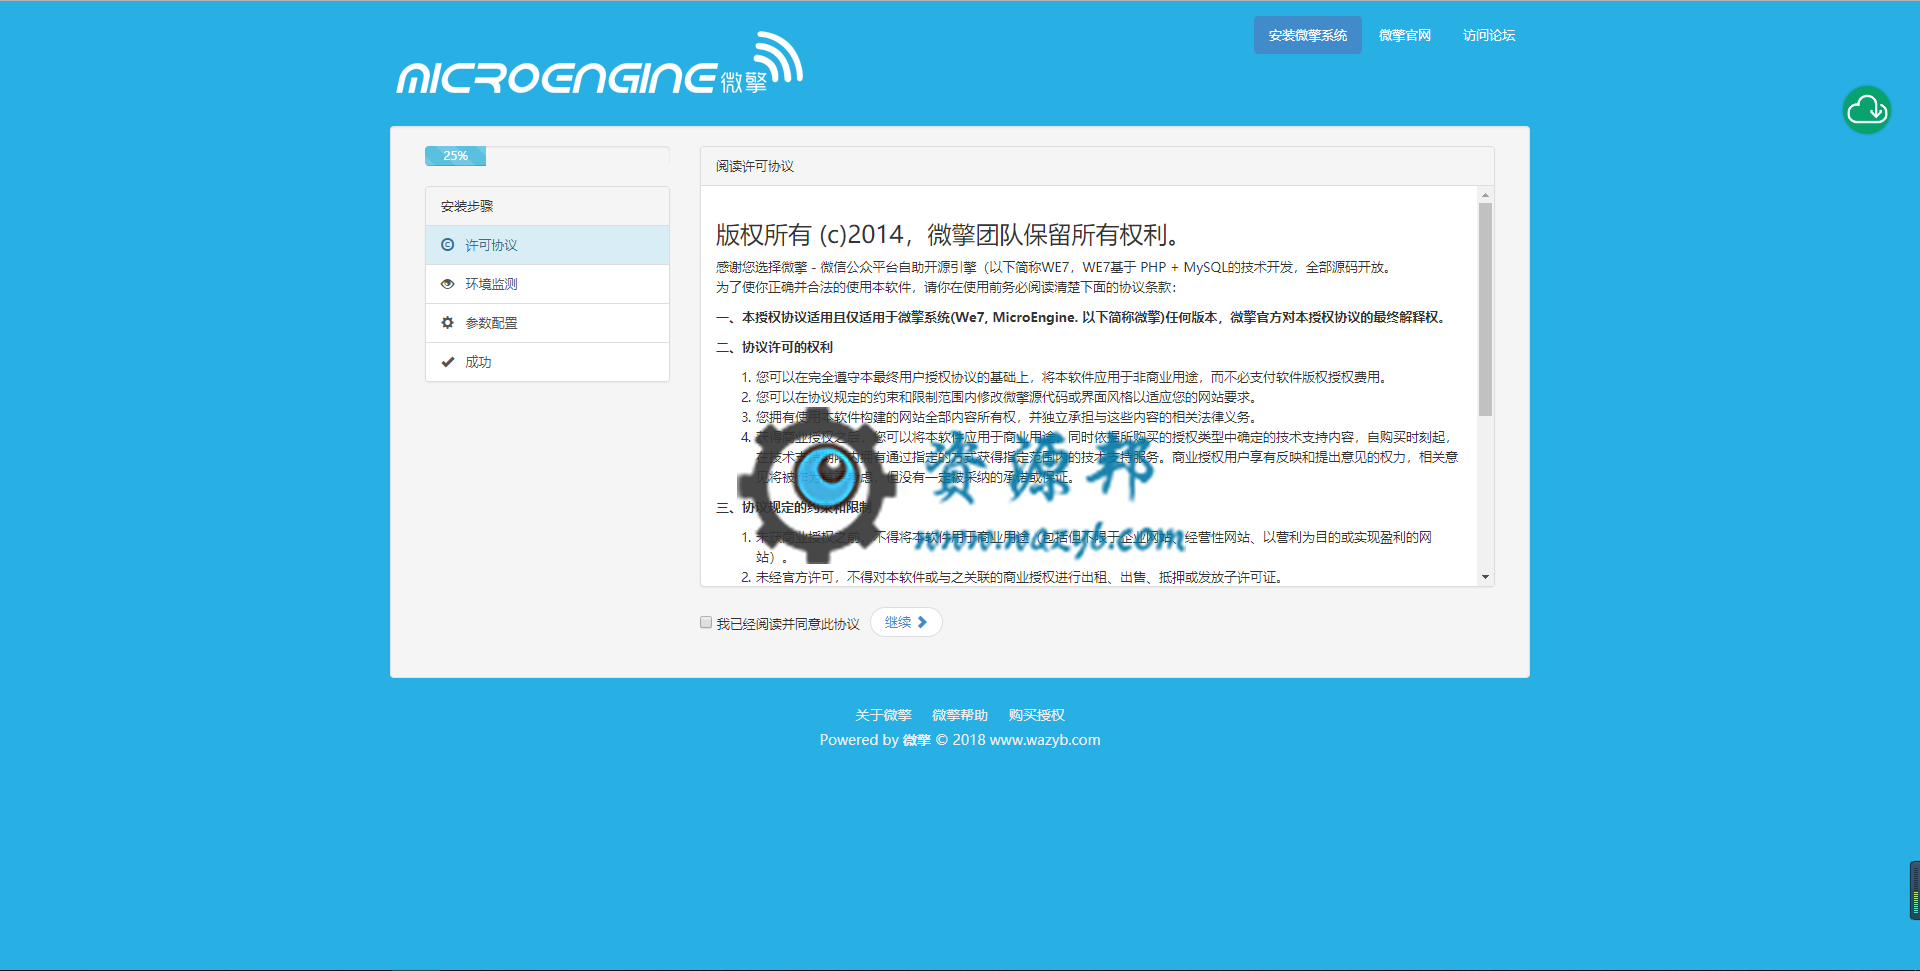Image resolution: width=1920 pixels, height=971 pixels.
Task: Click the 继续 continue button
Action: [906, 622]
